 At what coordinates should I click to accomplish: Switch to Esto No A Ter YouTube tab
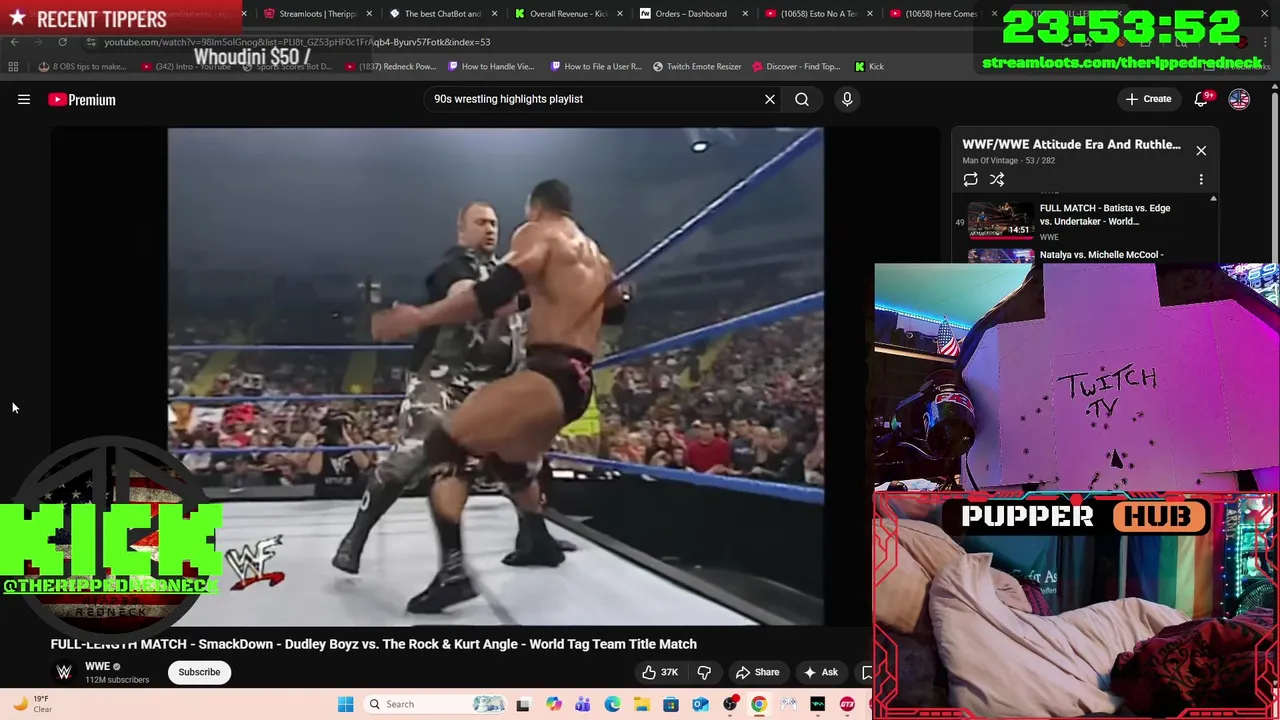click(818, 14)
